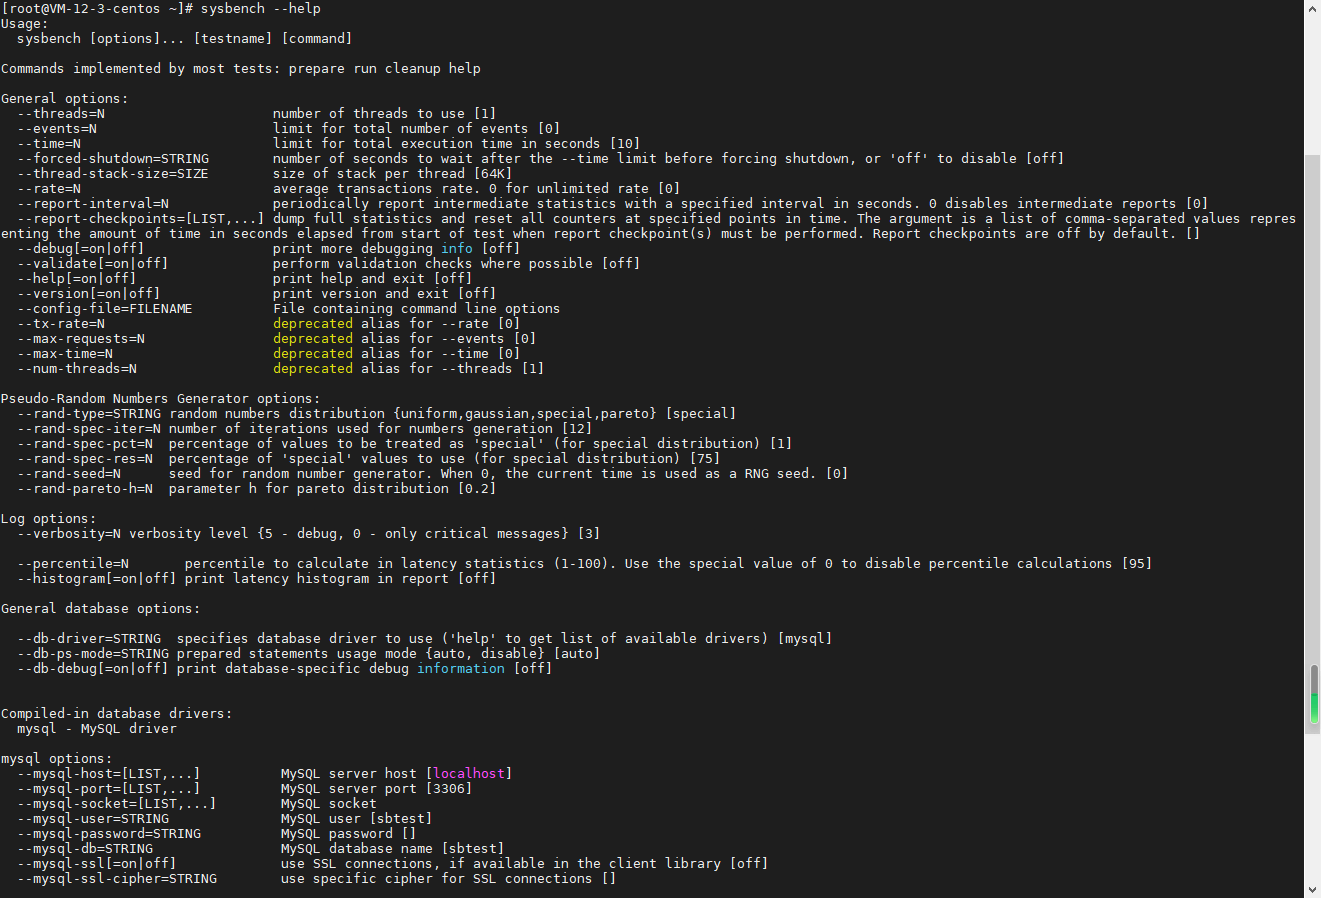Click the --rand-type=STRING option
1321x898 pixels.
(89, 414)
